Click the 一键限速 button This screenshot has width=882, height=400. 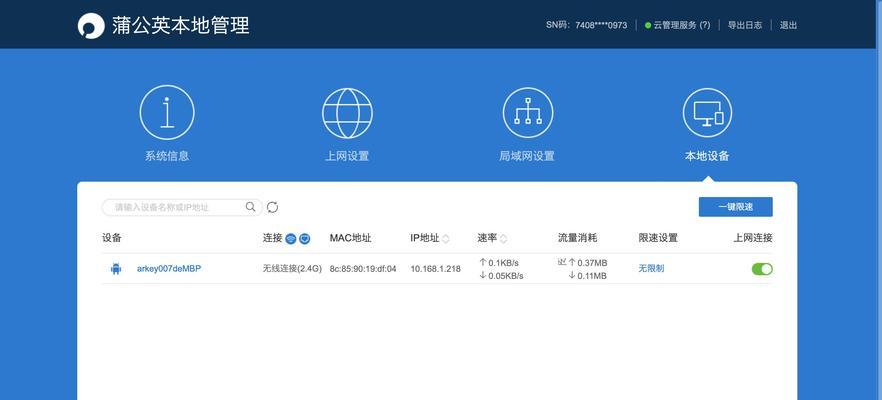(736, 207)
